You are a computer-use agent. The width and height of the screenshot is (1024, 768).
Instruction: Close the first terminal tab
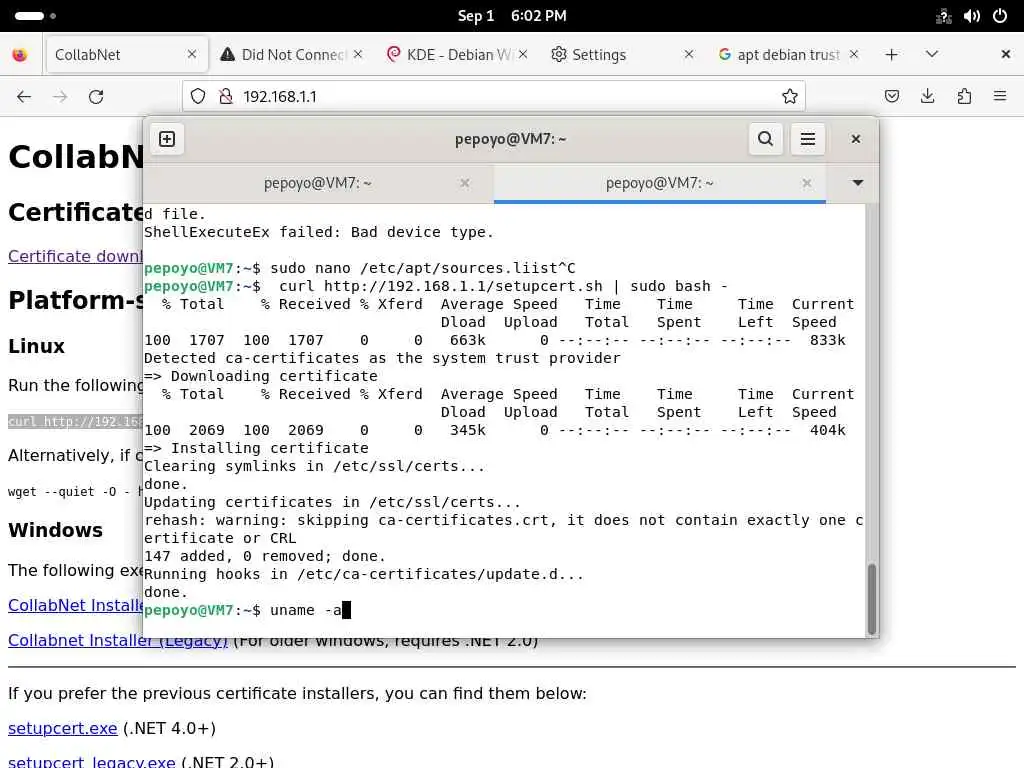(x=465, y=184)
